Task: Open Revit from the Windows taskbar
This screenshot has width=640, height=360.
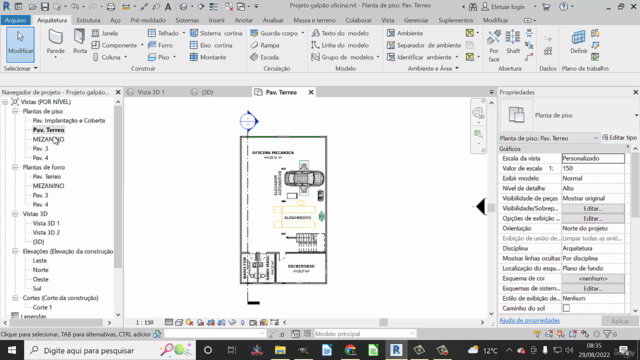Action: [396, 350]
